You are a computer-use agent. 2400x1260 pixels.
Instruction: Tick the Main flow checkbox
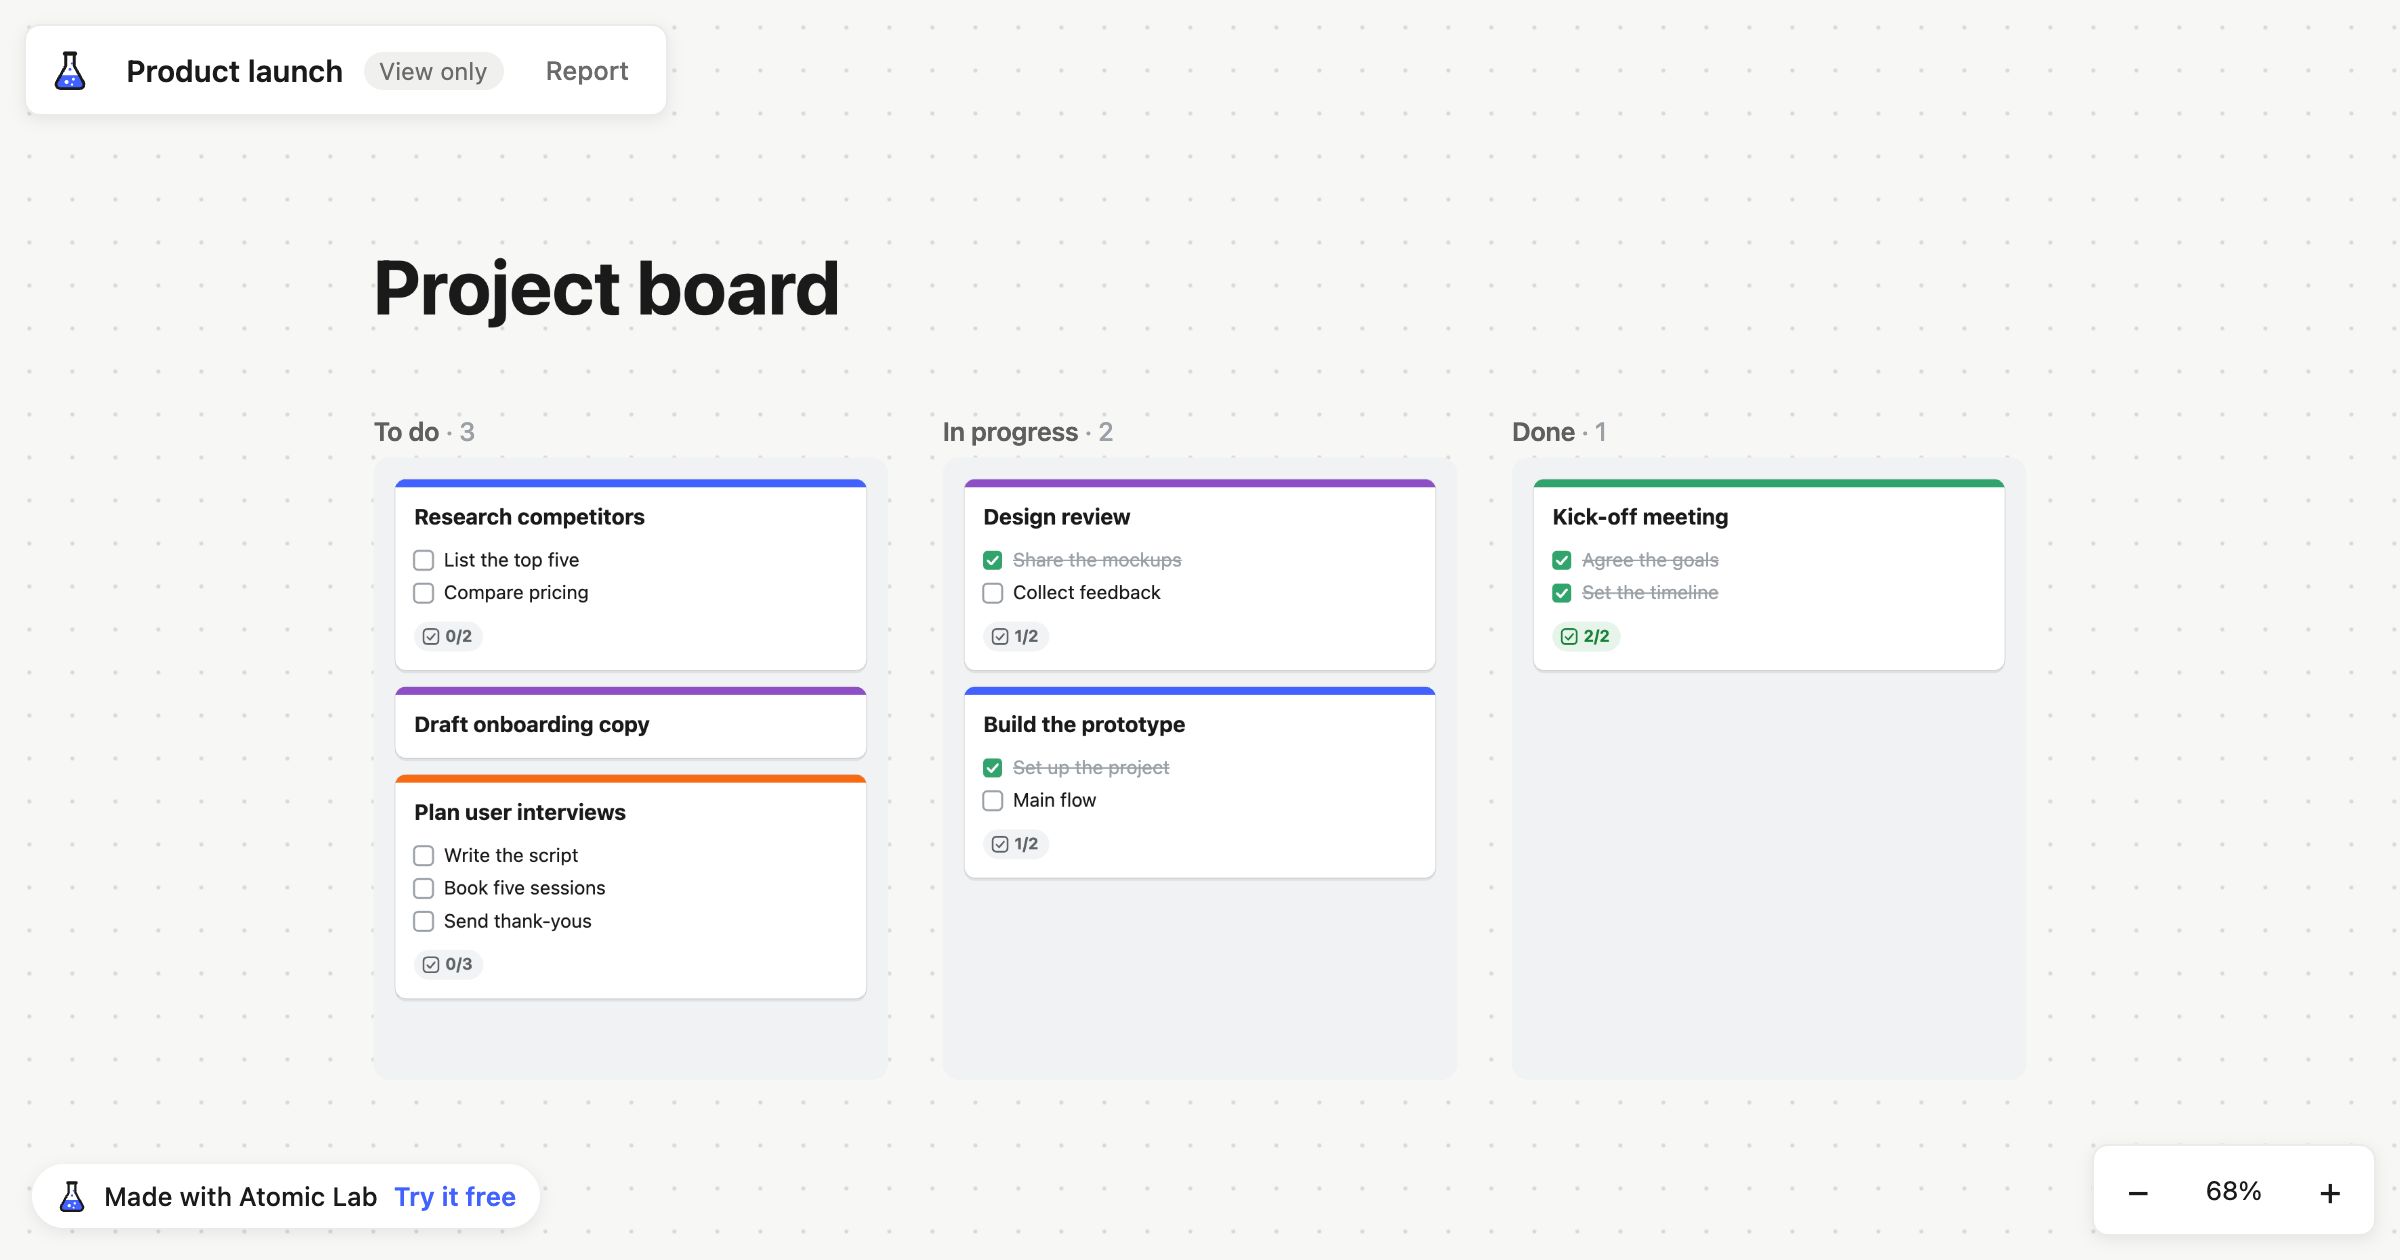click(993, 801)
